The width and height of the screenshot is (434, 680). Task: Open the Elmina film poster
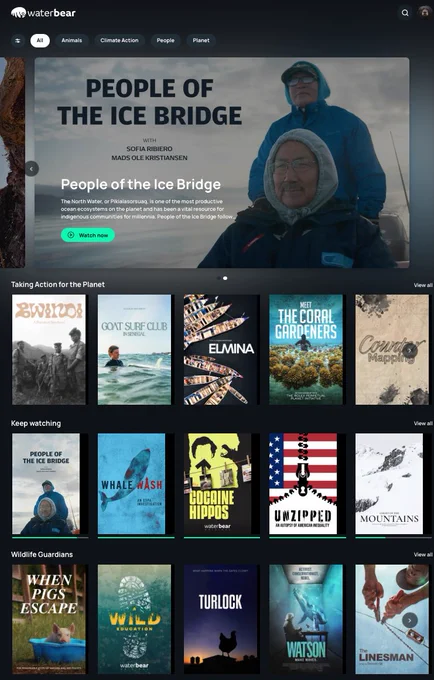coord(220,350)
